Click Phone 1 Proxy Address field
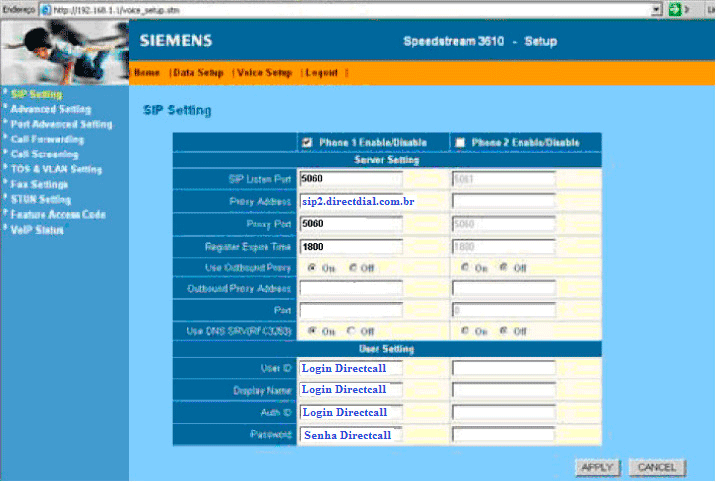This screenshot has width=716, height=482. pyautogui.click(x=351, y=201)
